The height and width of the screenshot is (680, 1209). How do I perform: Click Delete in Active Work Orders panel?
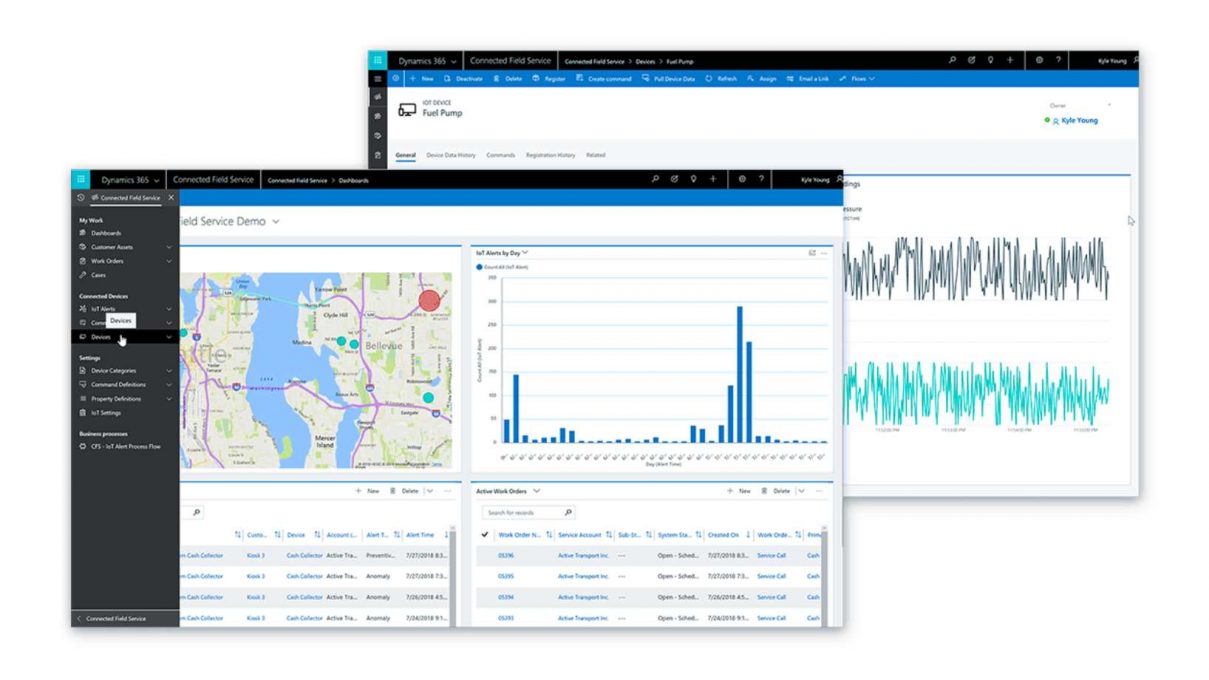click(776, 491)
